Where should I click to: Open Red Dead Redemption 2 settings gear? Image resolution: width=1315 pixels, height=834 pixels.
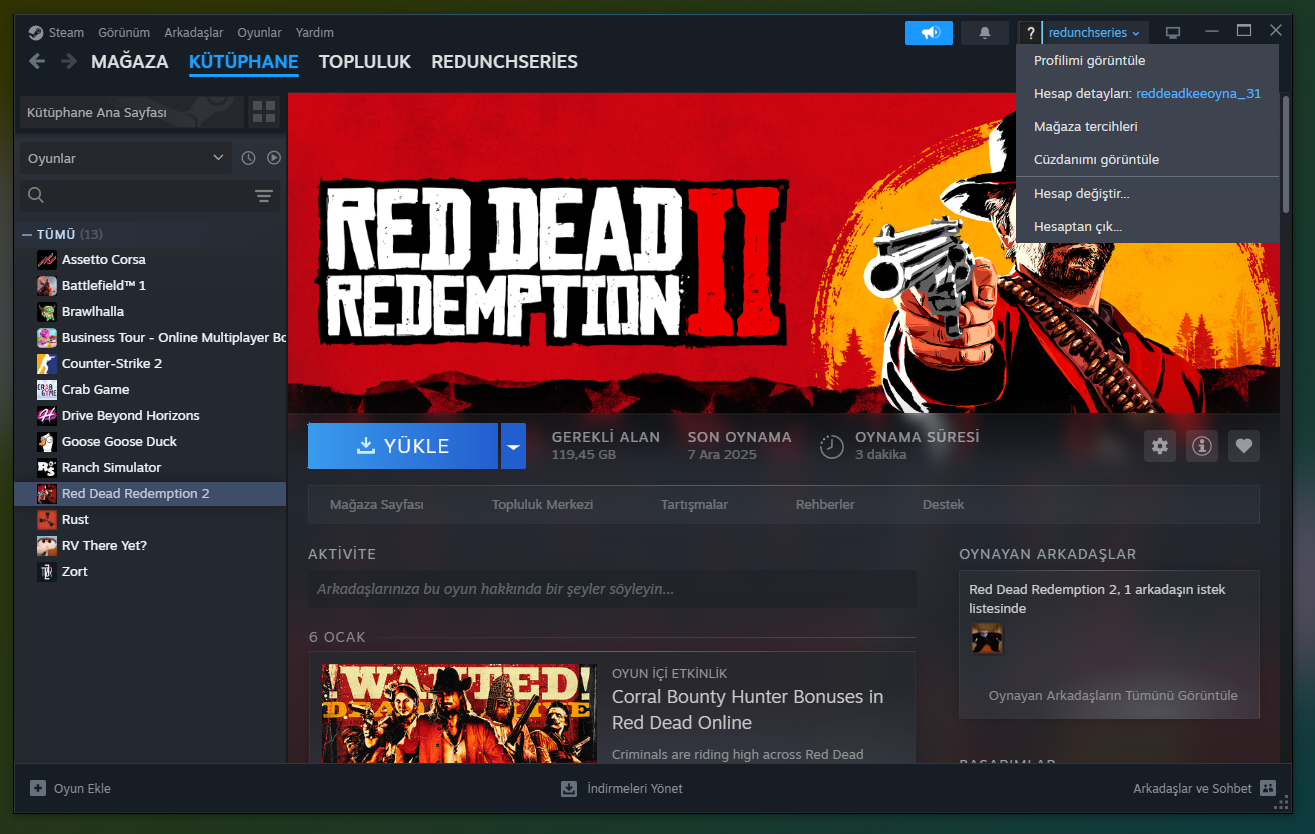1160,446
